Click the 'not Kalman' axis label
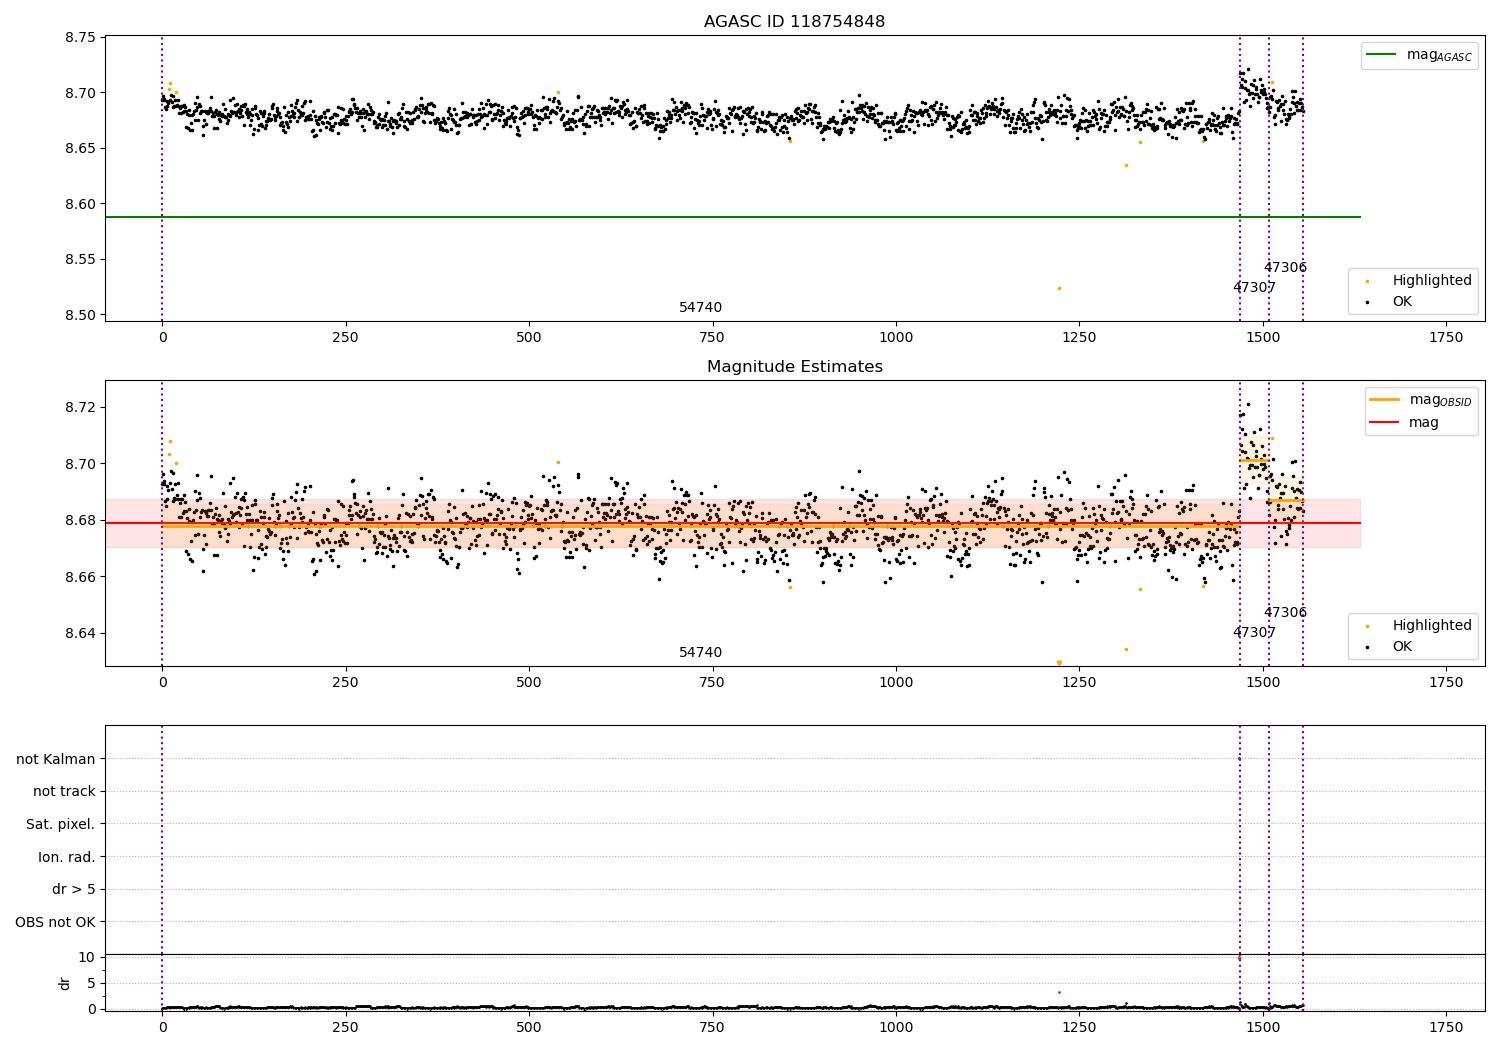 coord(56,759)
